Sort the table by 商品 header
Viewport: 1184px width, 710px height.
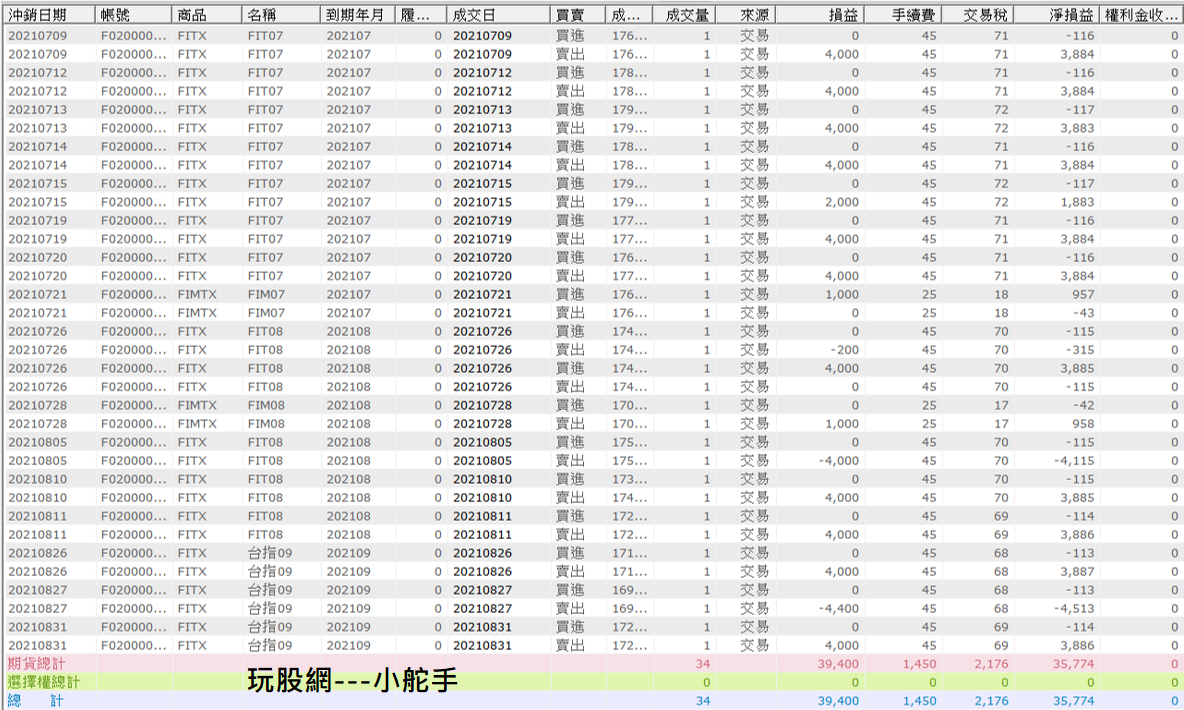coord(207,14)
